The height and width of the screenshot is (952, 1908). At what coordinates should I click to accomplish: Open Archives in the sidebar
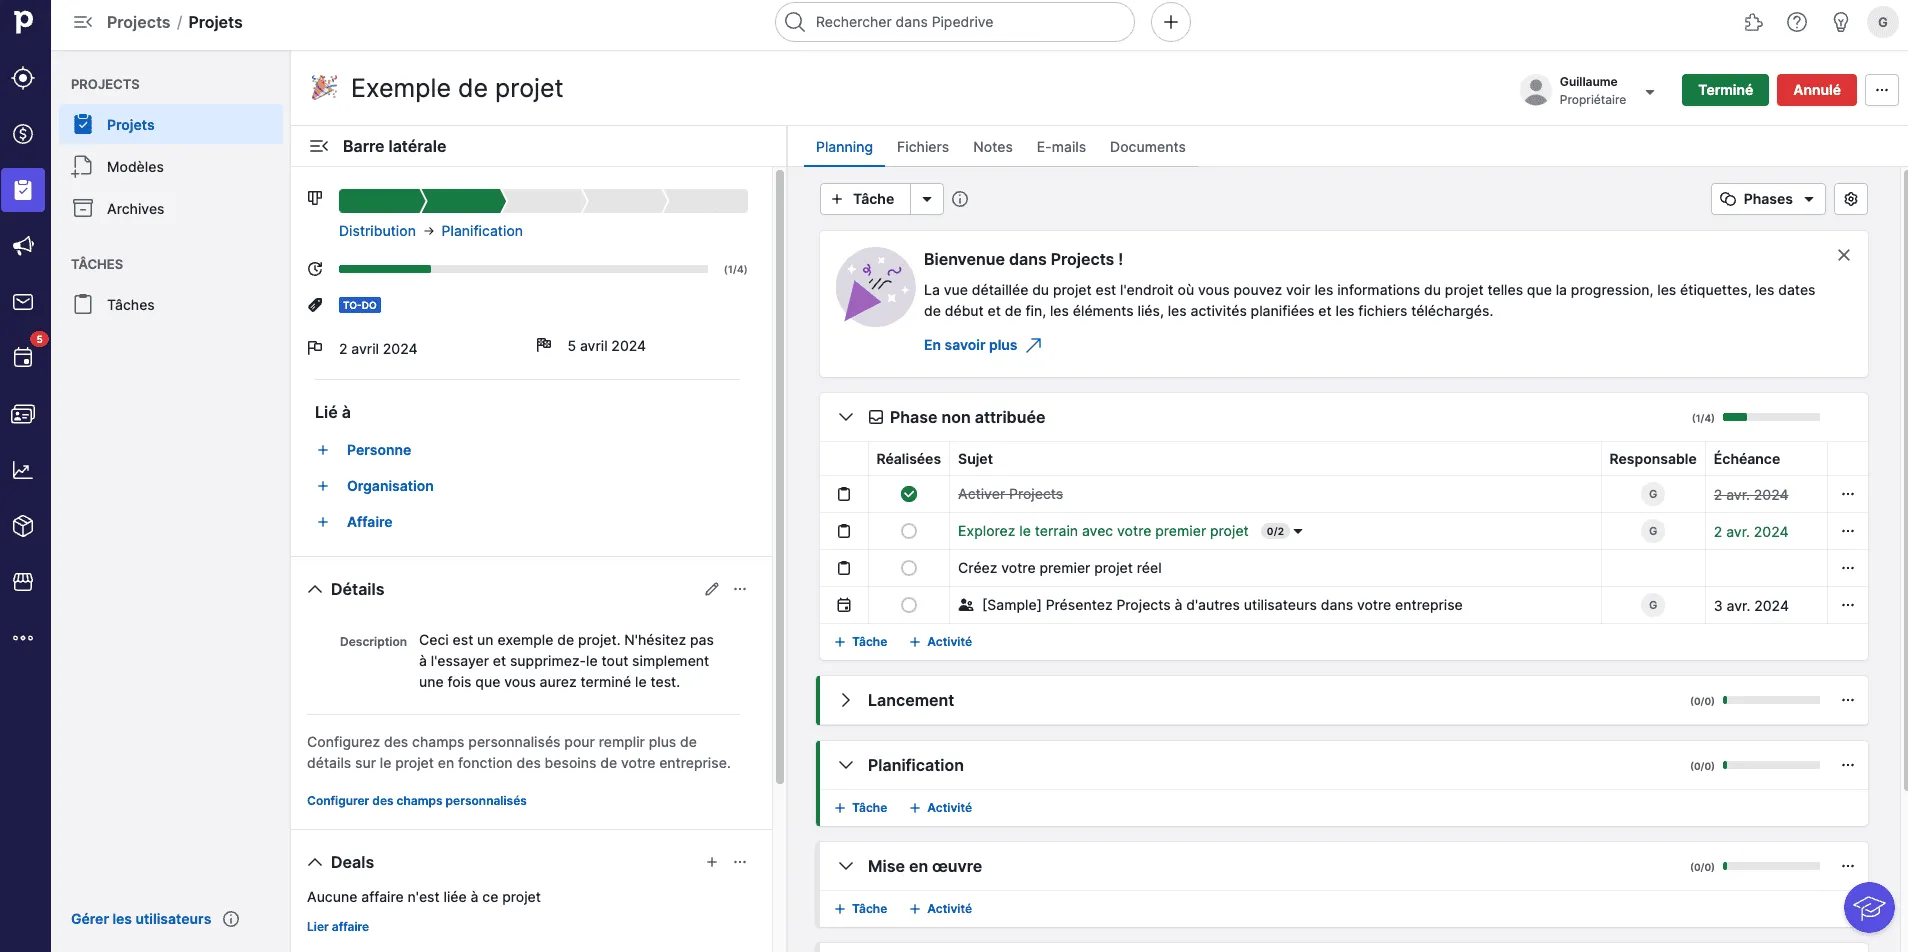(171, 209)
